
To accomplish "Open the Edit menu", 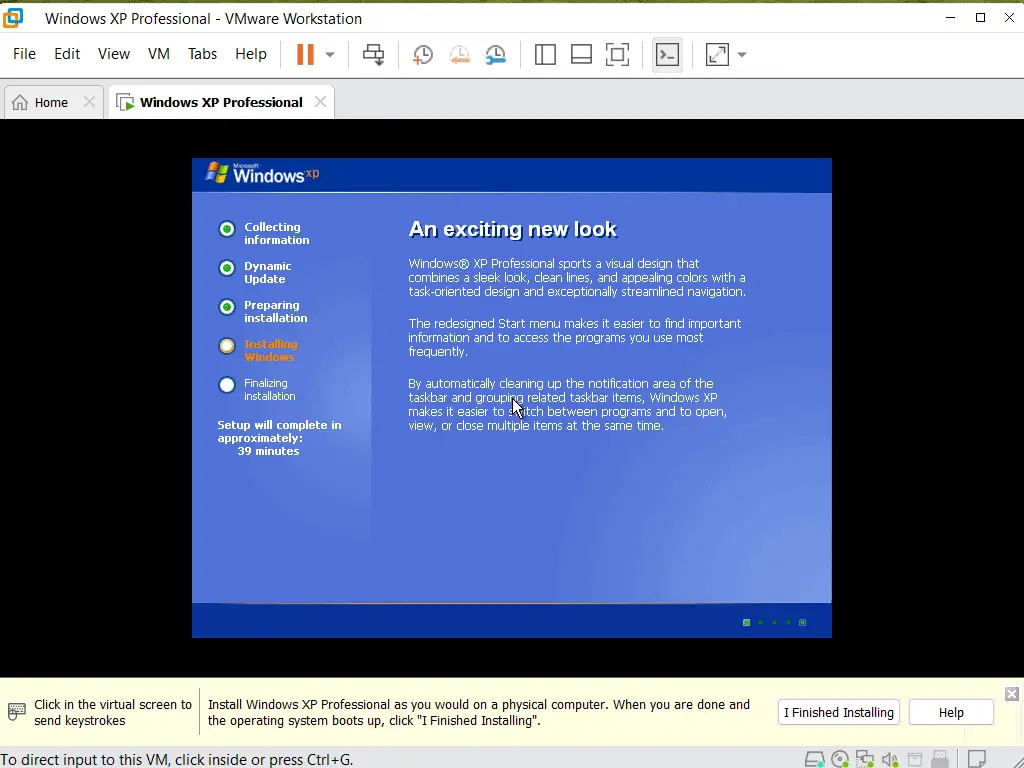I will 67,54.
